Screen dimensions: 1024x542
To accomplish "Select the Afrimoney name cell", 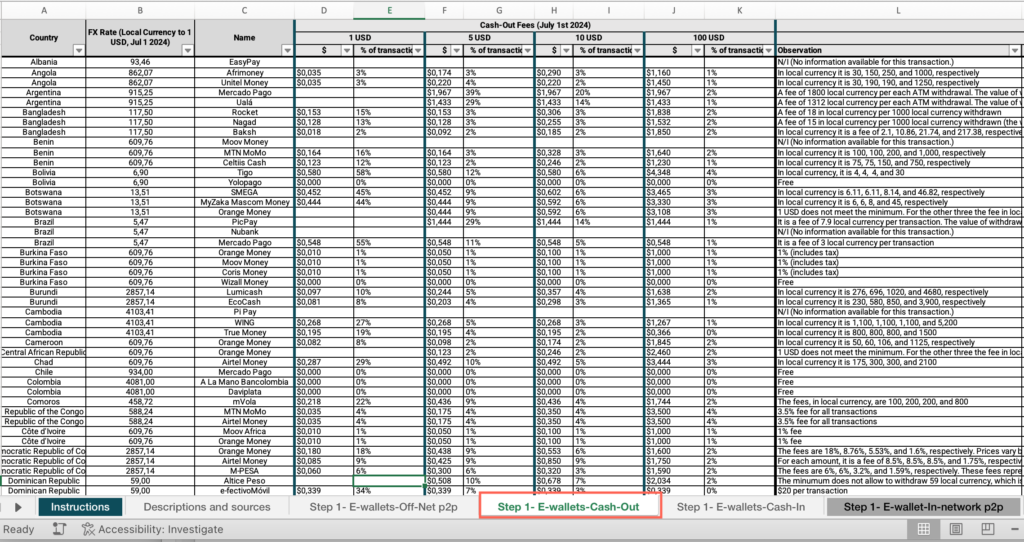I will pyautogui.click(x=244, y=72).
